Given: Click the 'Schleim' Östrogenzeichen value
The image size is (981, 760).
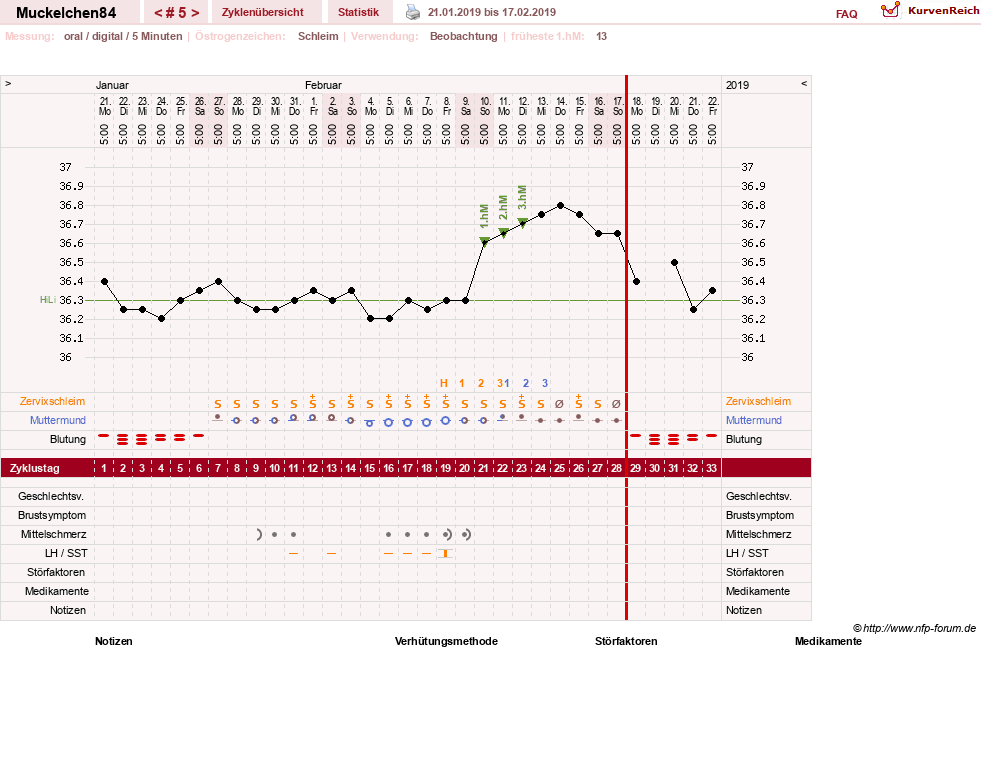Looking at the screenshot, I should [318, 36].
